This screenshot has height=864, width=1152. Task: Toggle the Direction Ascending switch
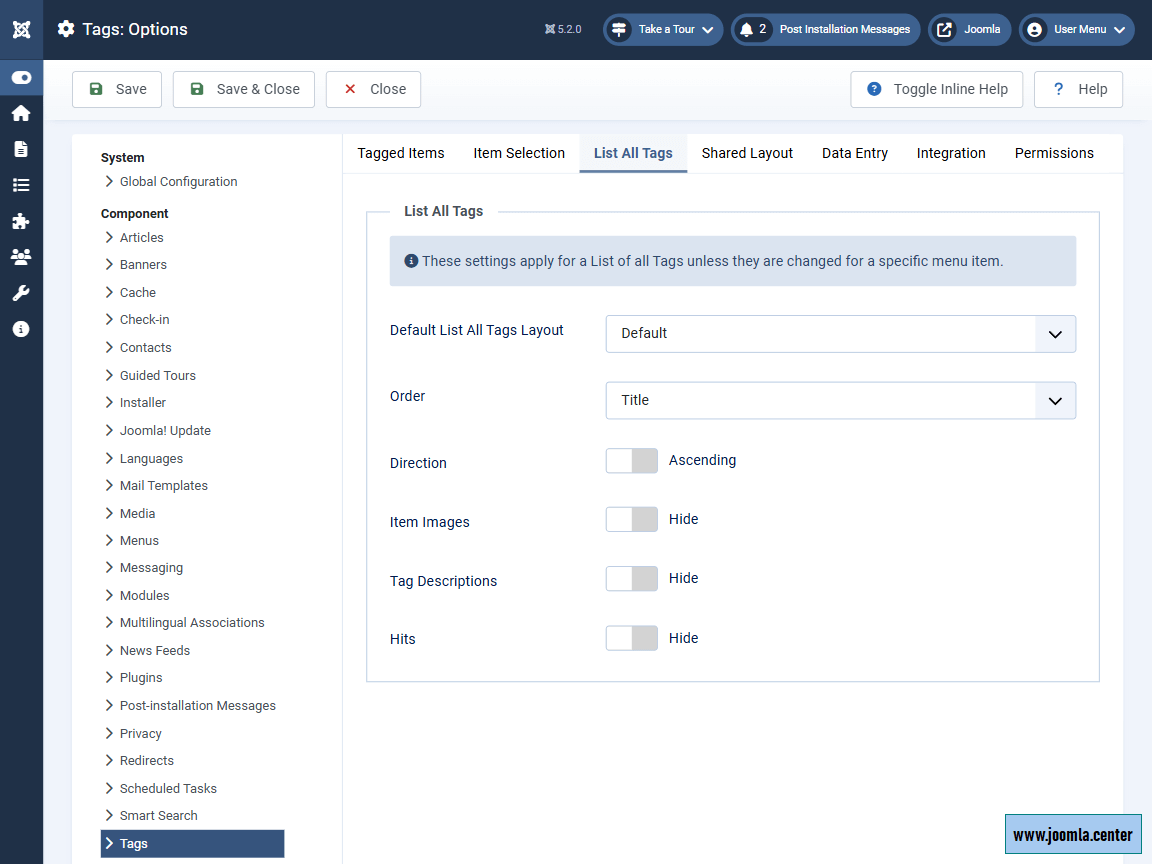pos(632,461)
